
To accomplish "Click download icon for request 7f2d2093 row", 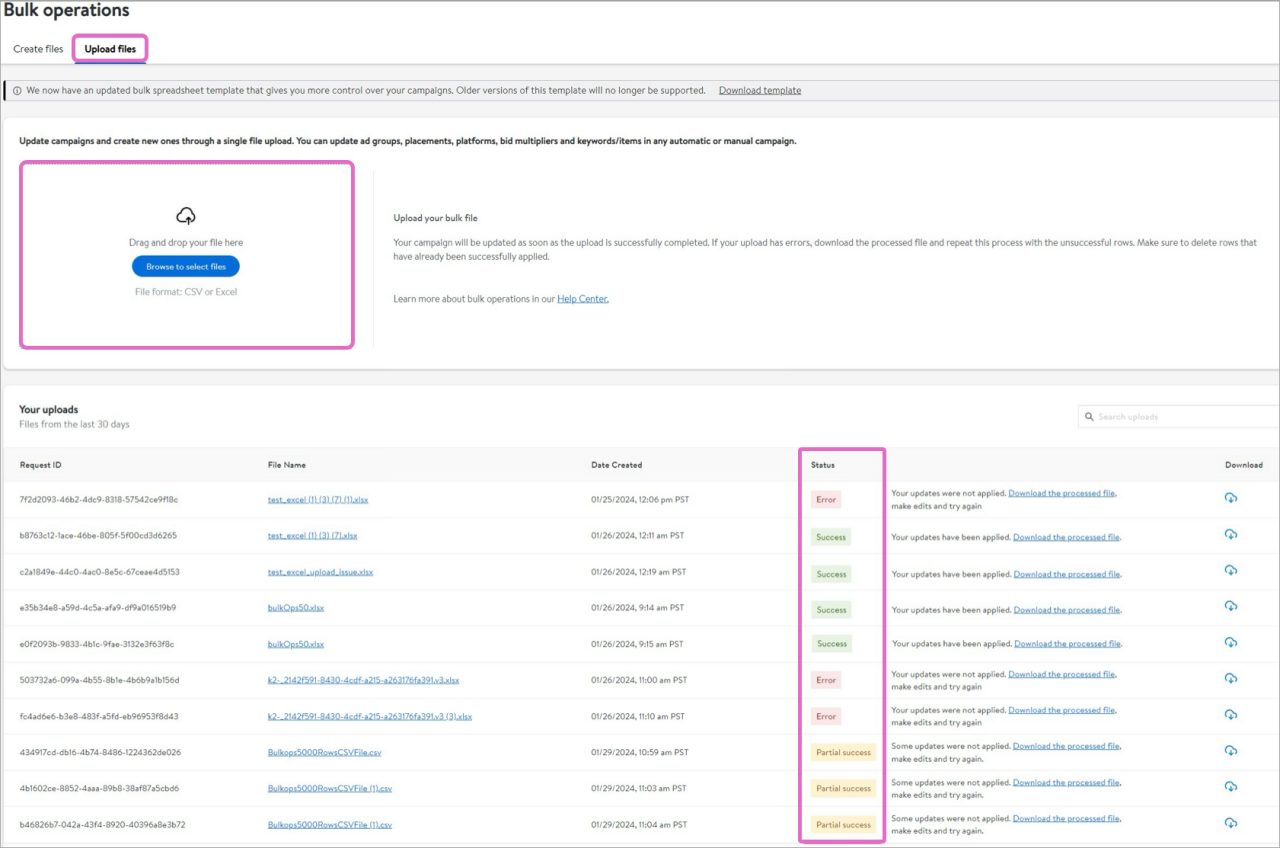I will pyautogui.click(x=1230, y=498).
